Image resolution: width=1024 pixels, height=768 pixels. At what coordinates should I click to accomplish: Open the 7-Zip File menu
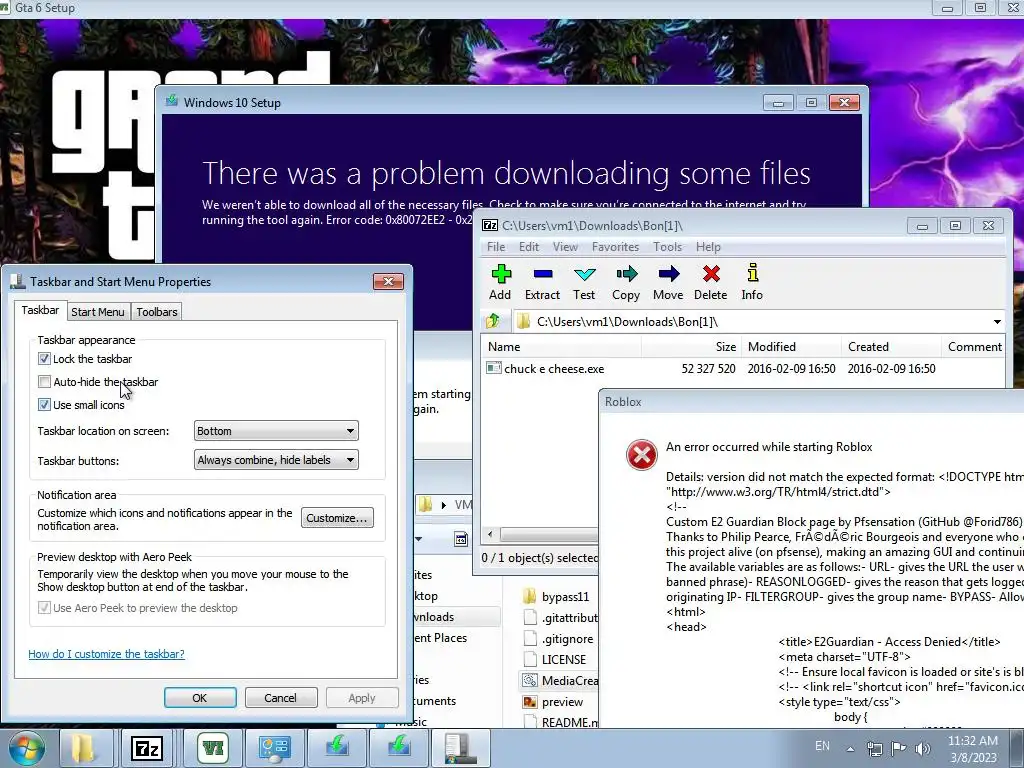pyautogui.click(x=496, y=247)
